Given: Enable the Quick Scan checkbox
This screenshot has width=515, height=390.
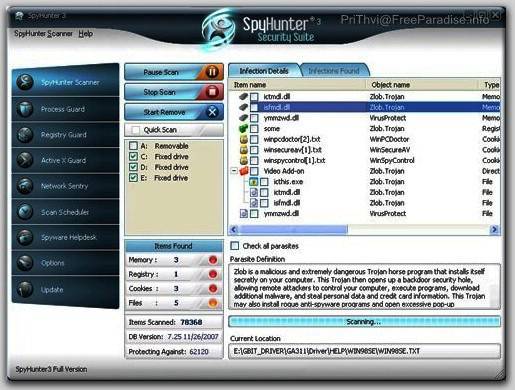Looking at the screenshot, I should point(135,130).
